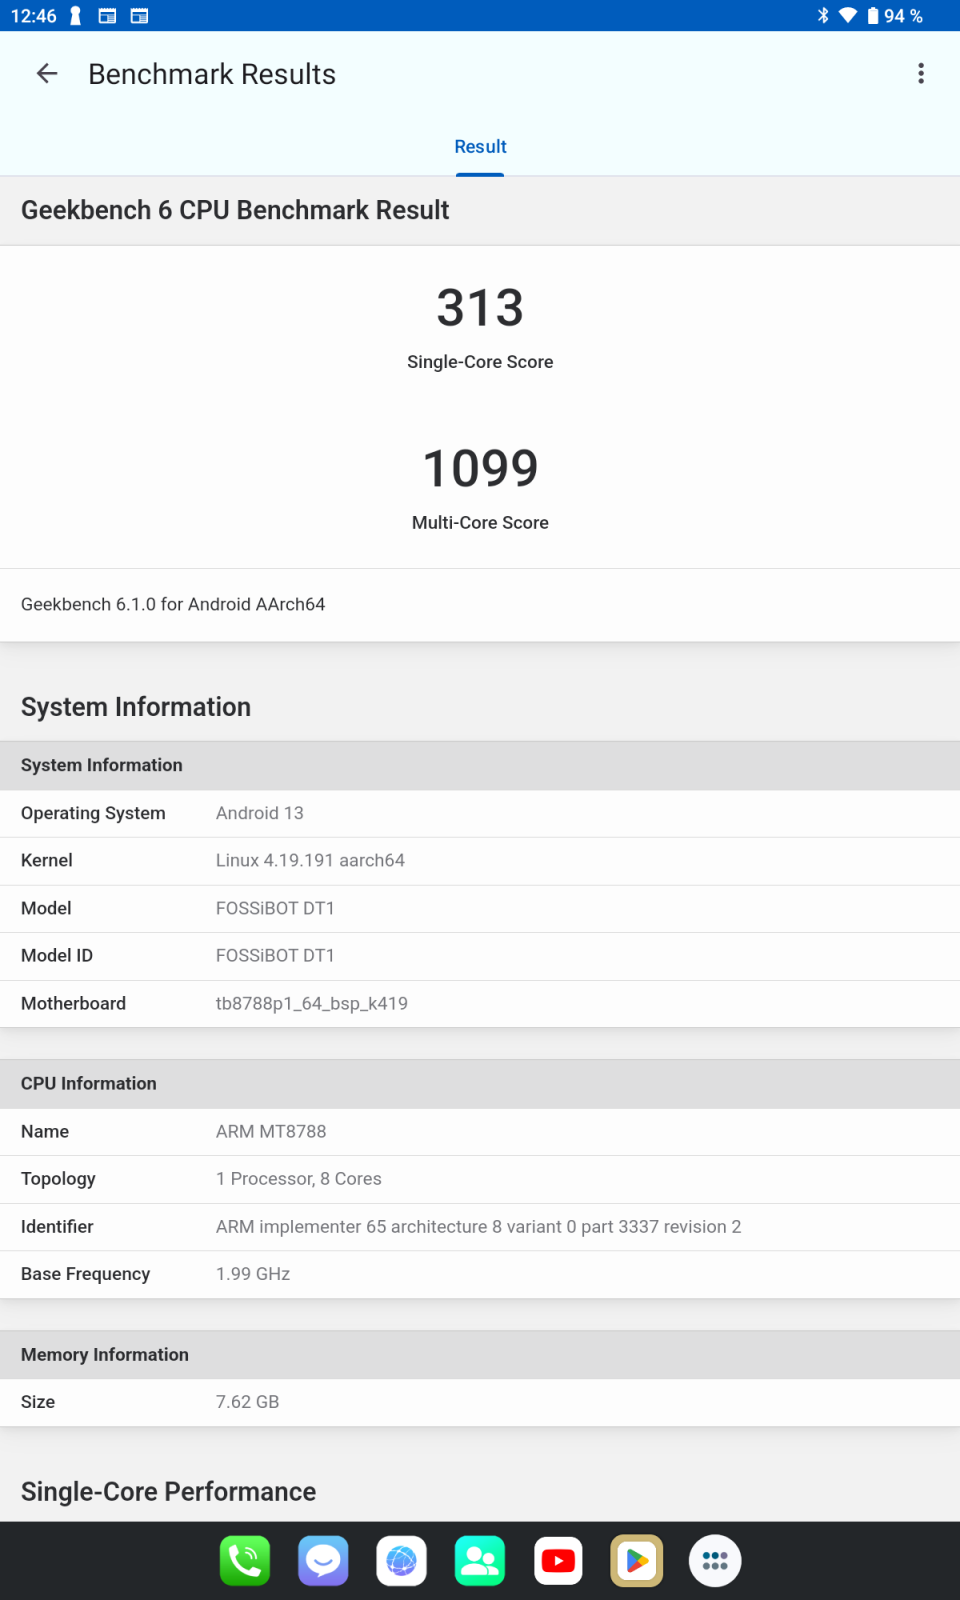Tap the 1099 multi-core score value
Screen dimensions: 960x1600
(480, 468)
